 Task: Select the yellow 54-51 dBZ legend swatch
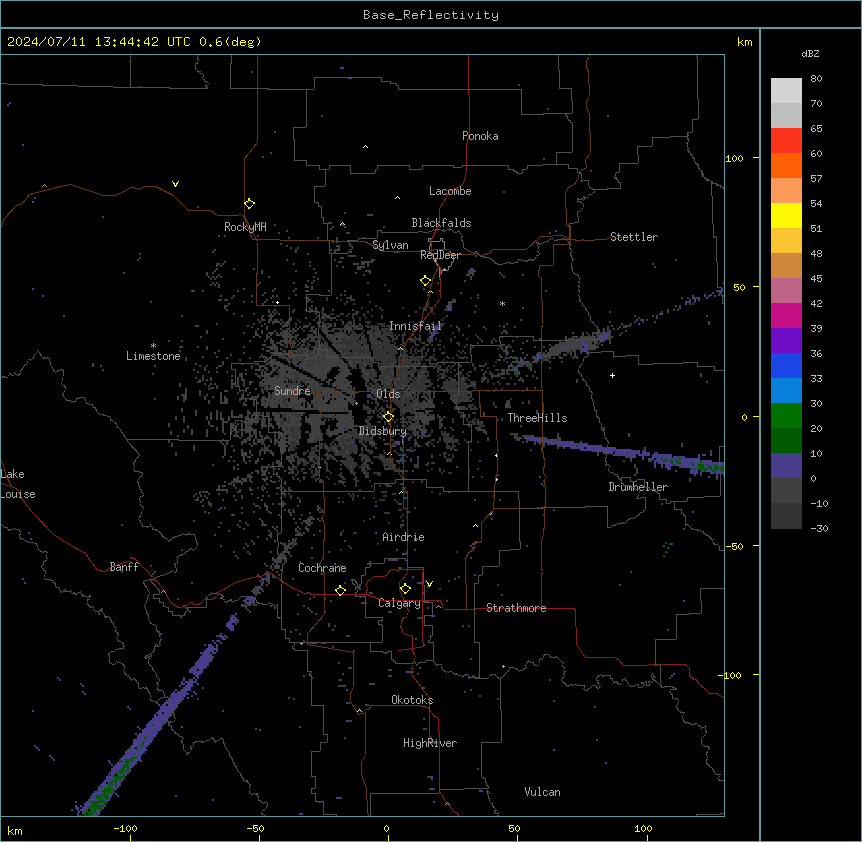click(786, 215)
